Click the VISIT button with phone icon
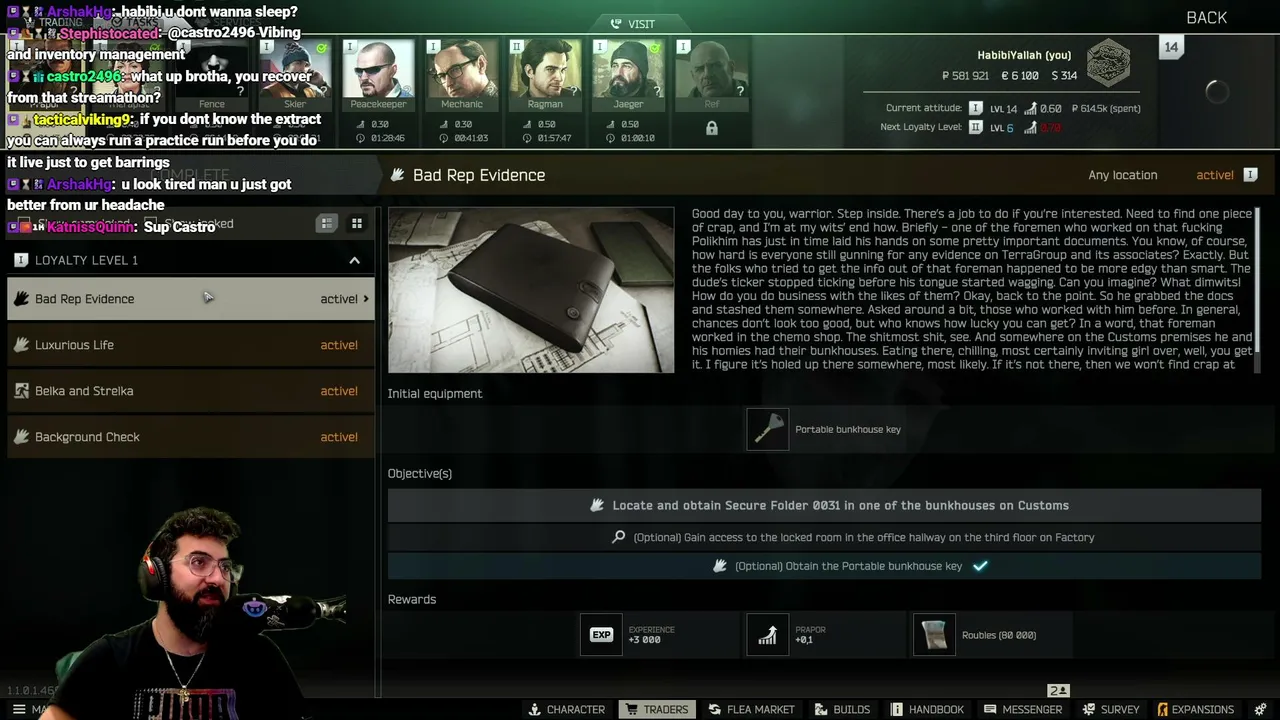Screen dimensions: 1280x720 [631, 24]
